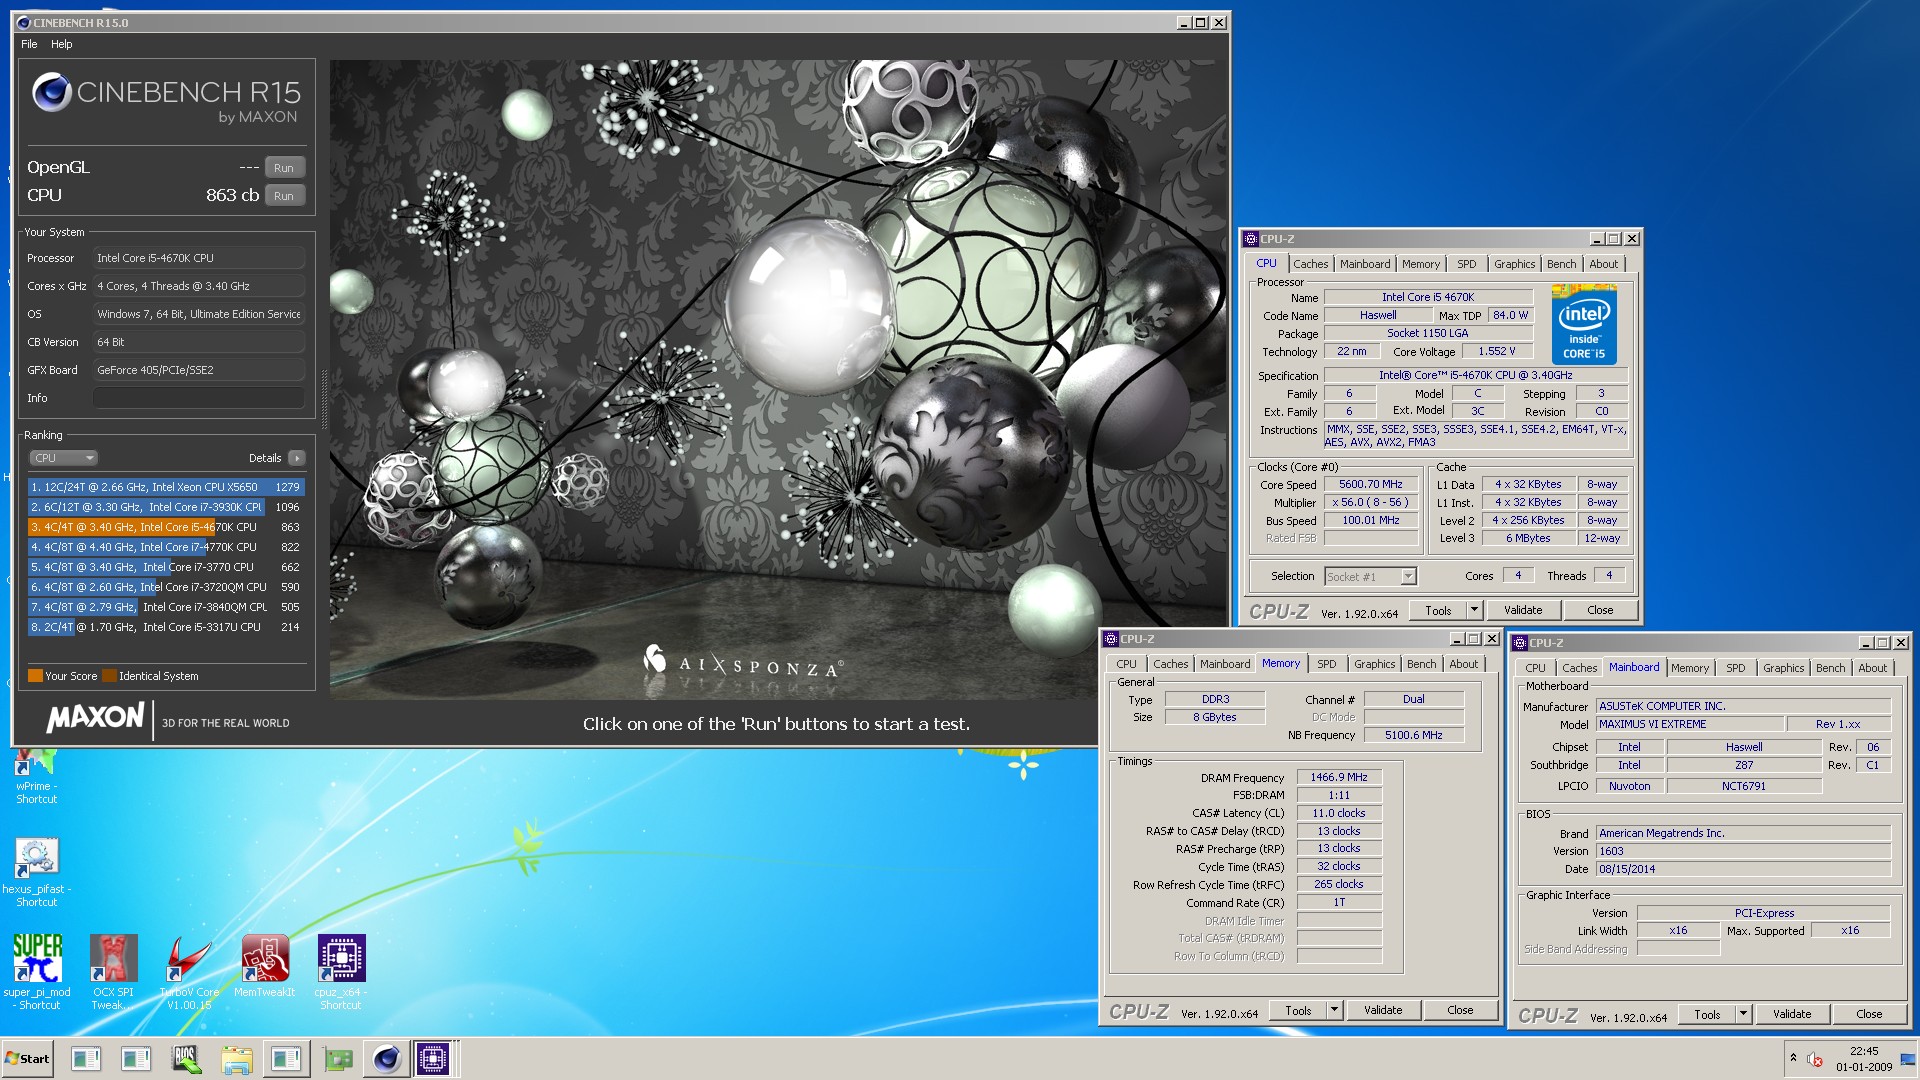Open the CPU ranking type dropdown
The image size is (1920, 1080).
coord(63,458)
